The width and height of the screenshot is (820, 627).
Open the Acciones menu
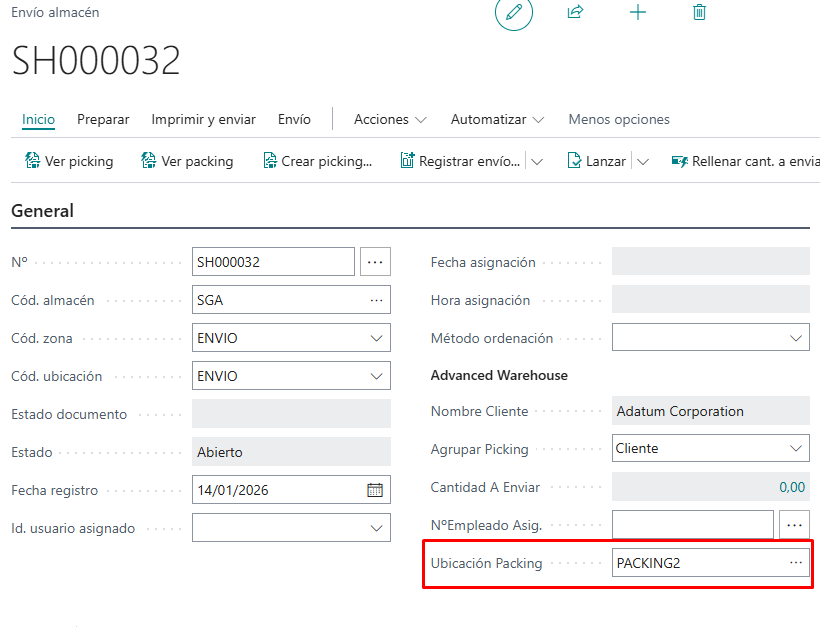point(390,119)
